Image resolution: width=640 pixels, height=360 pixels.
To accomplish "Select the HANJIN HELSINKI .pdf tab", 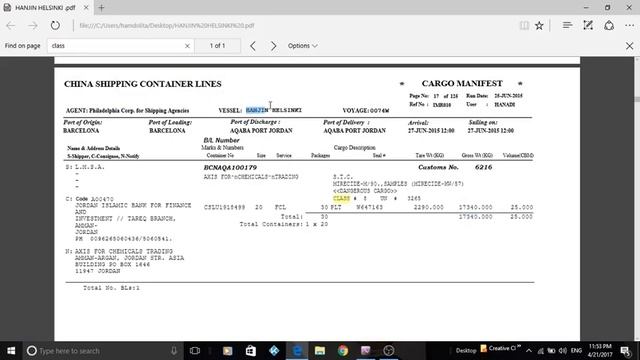I will click(x=46, y=7).
